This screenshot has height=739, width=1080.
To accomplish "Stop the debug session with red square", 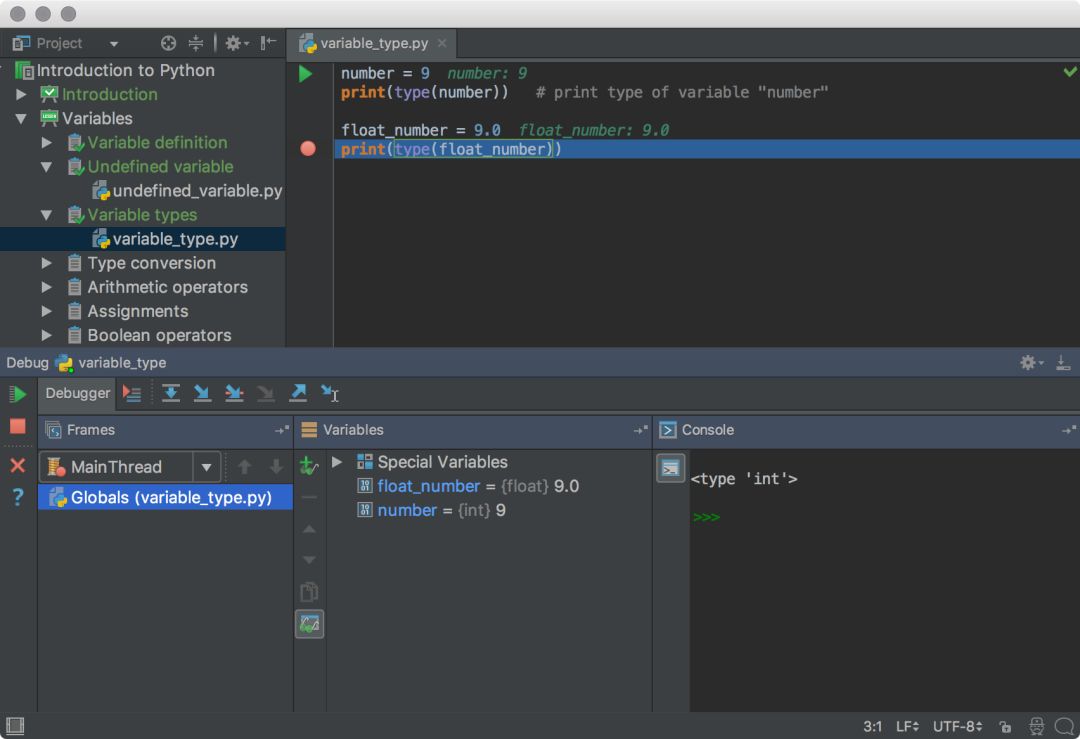I will click(18, 427).
